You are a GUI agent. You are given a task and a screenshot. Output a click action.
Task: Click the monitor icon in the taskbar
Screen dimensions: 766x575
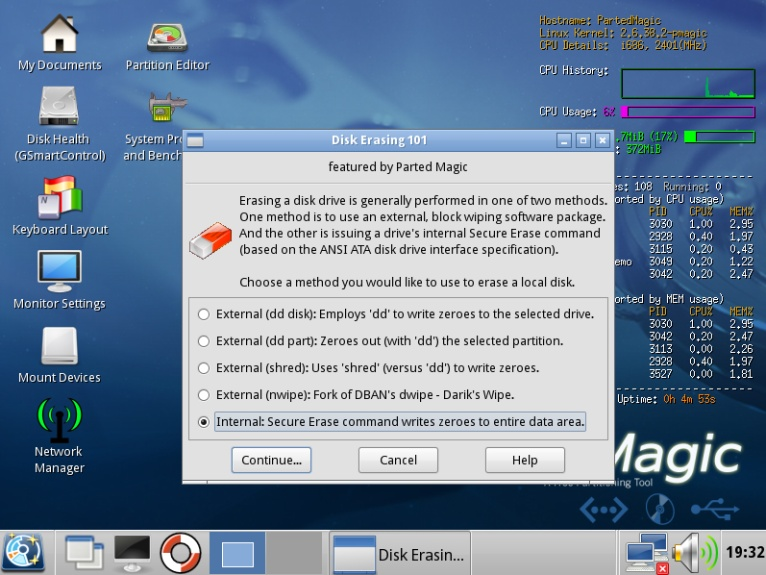pyautogui.click(x=132, y=553)
